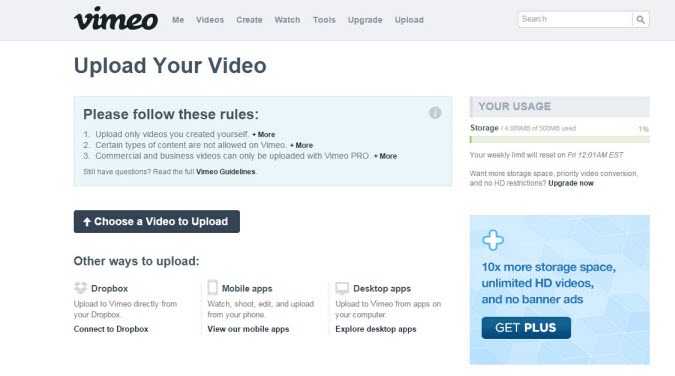Go to Upload in the top navigation
The image size is (675, 376).
point(409,20)
